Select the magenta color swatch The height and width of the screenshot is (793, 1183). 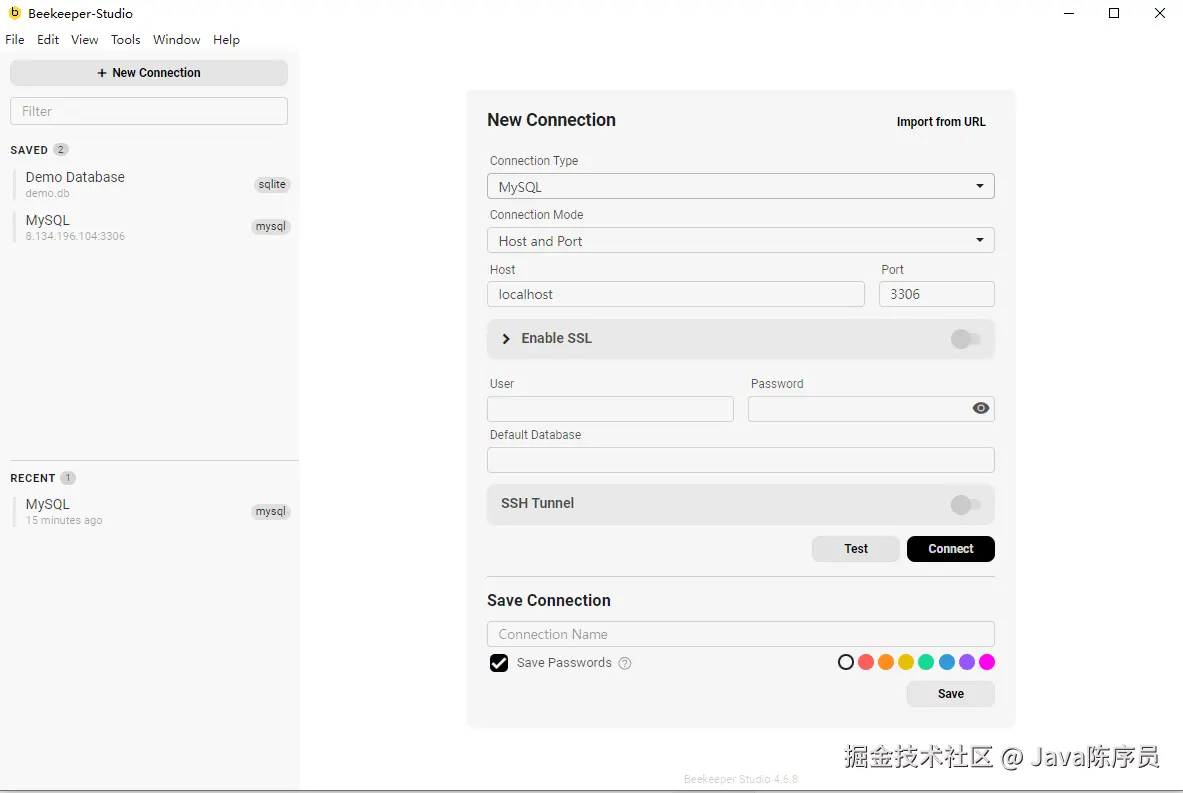(986, 662)
